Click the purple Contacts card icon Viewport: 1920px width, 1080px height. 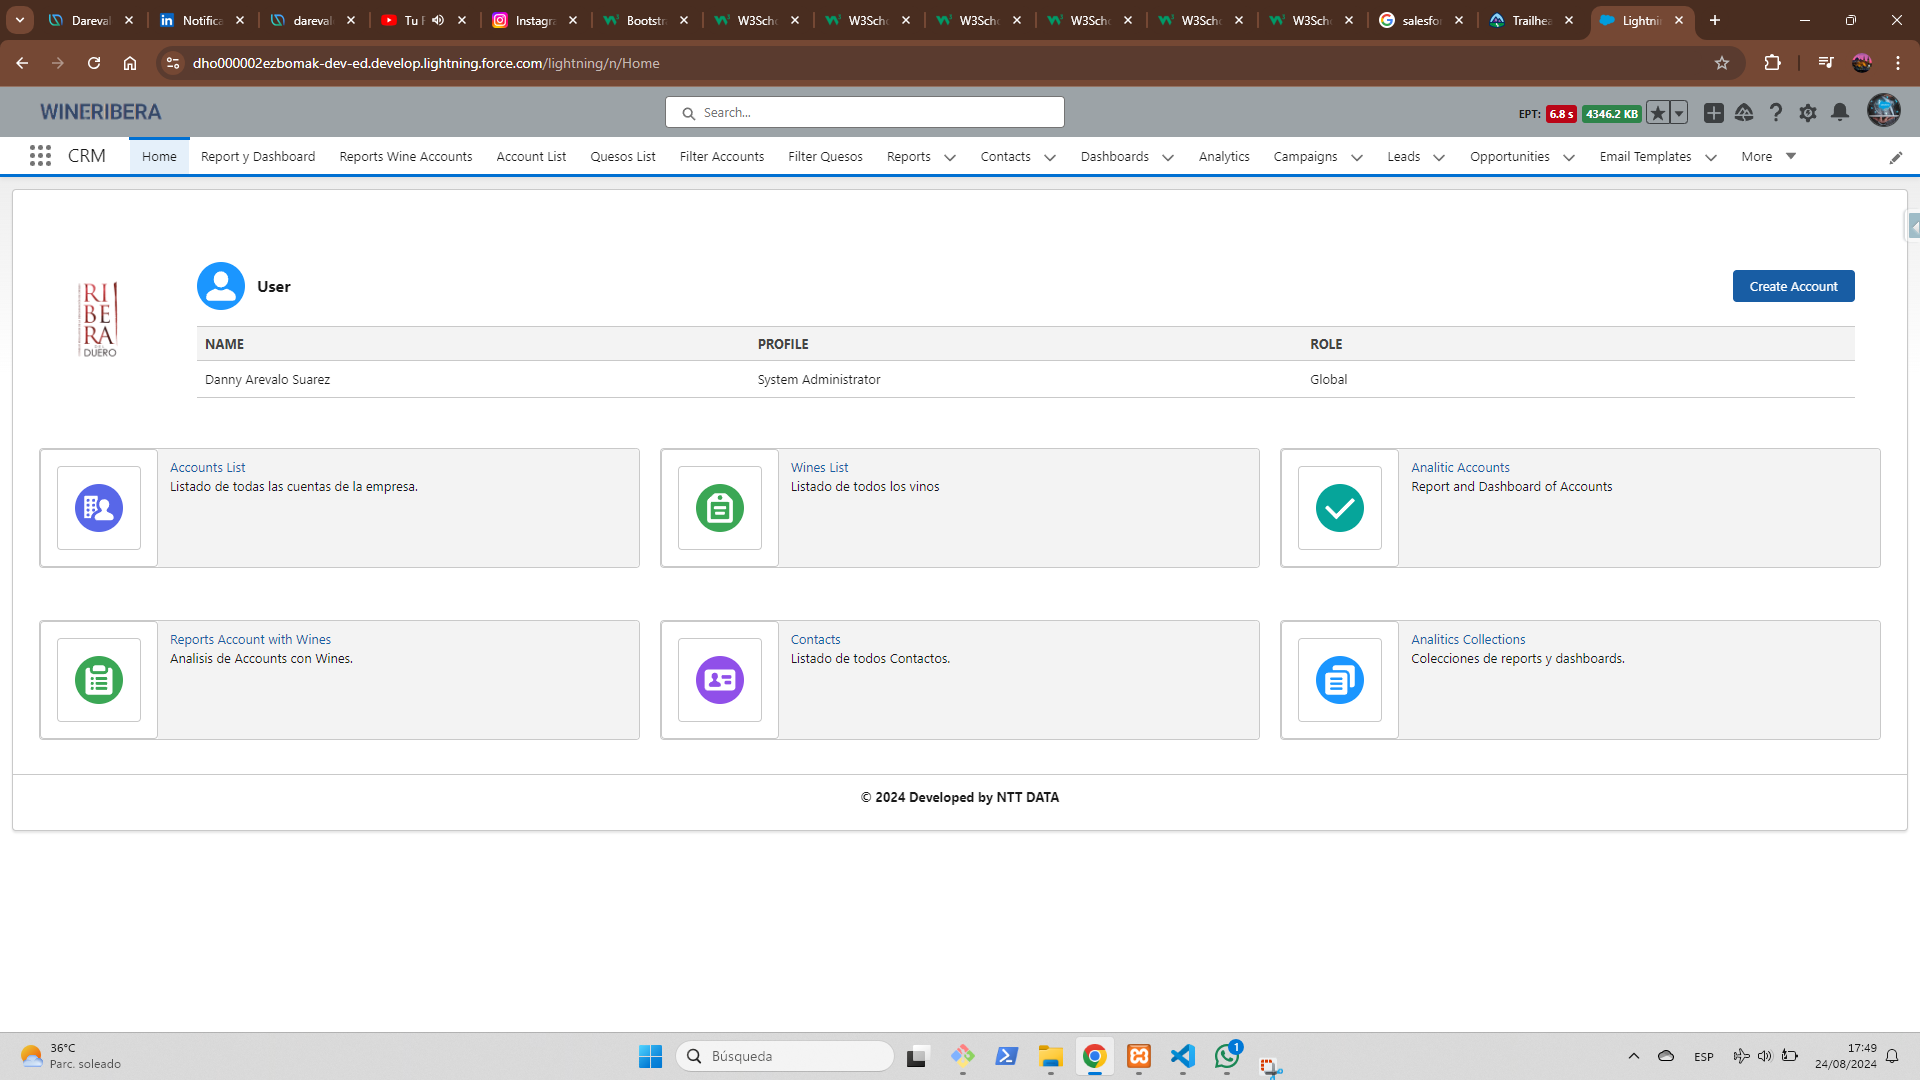tap(719, 680)
